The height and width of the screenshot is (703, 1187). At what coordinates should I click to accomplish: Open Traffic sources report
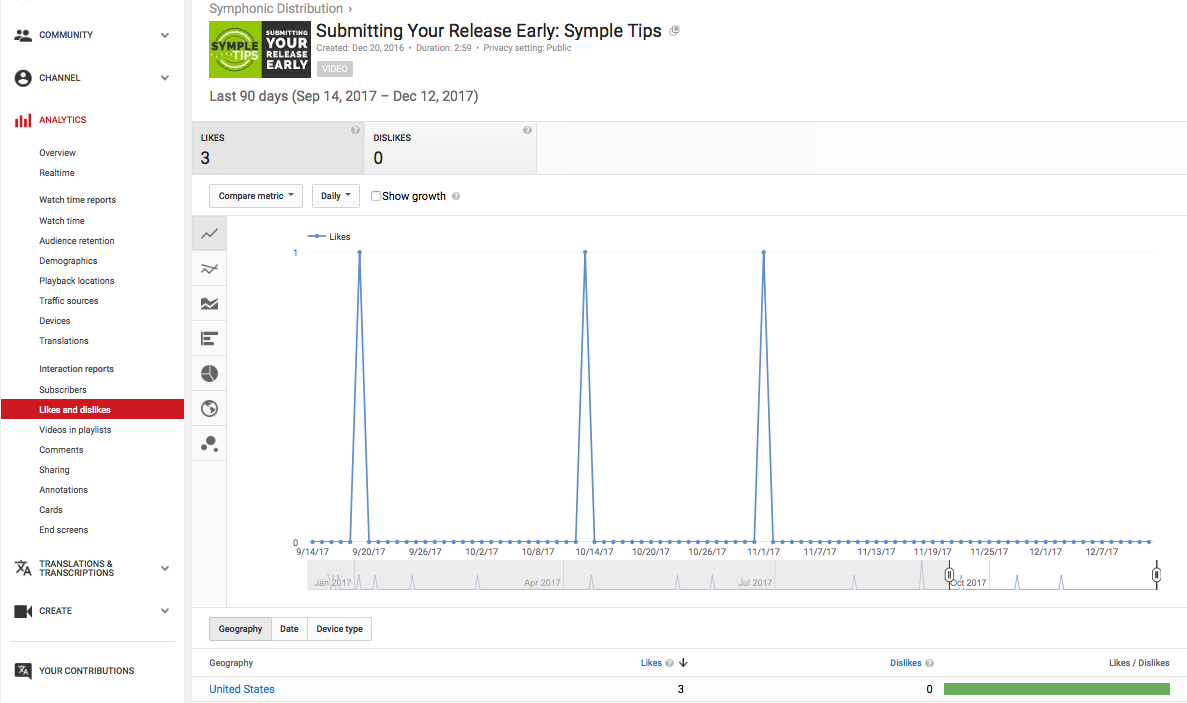click(69, 301)
